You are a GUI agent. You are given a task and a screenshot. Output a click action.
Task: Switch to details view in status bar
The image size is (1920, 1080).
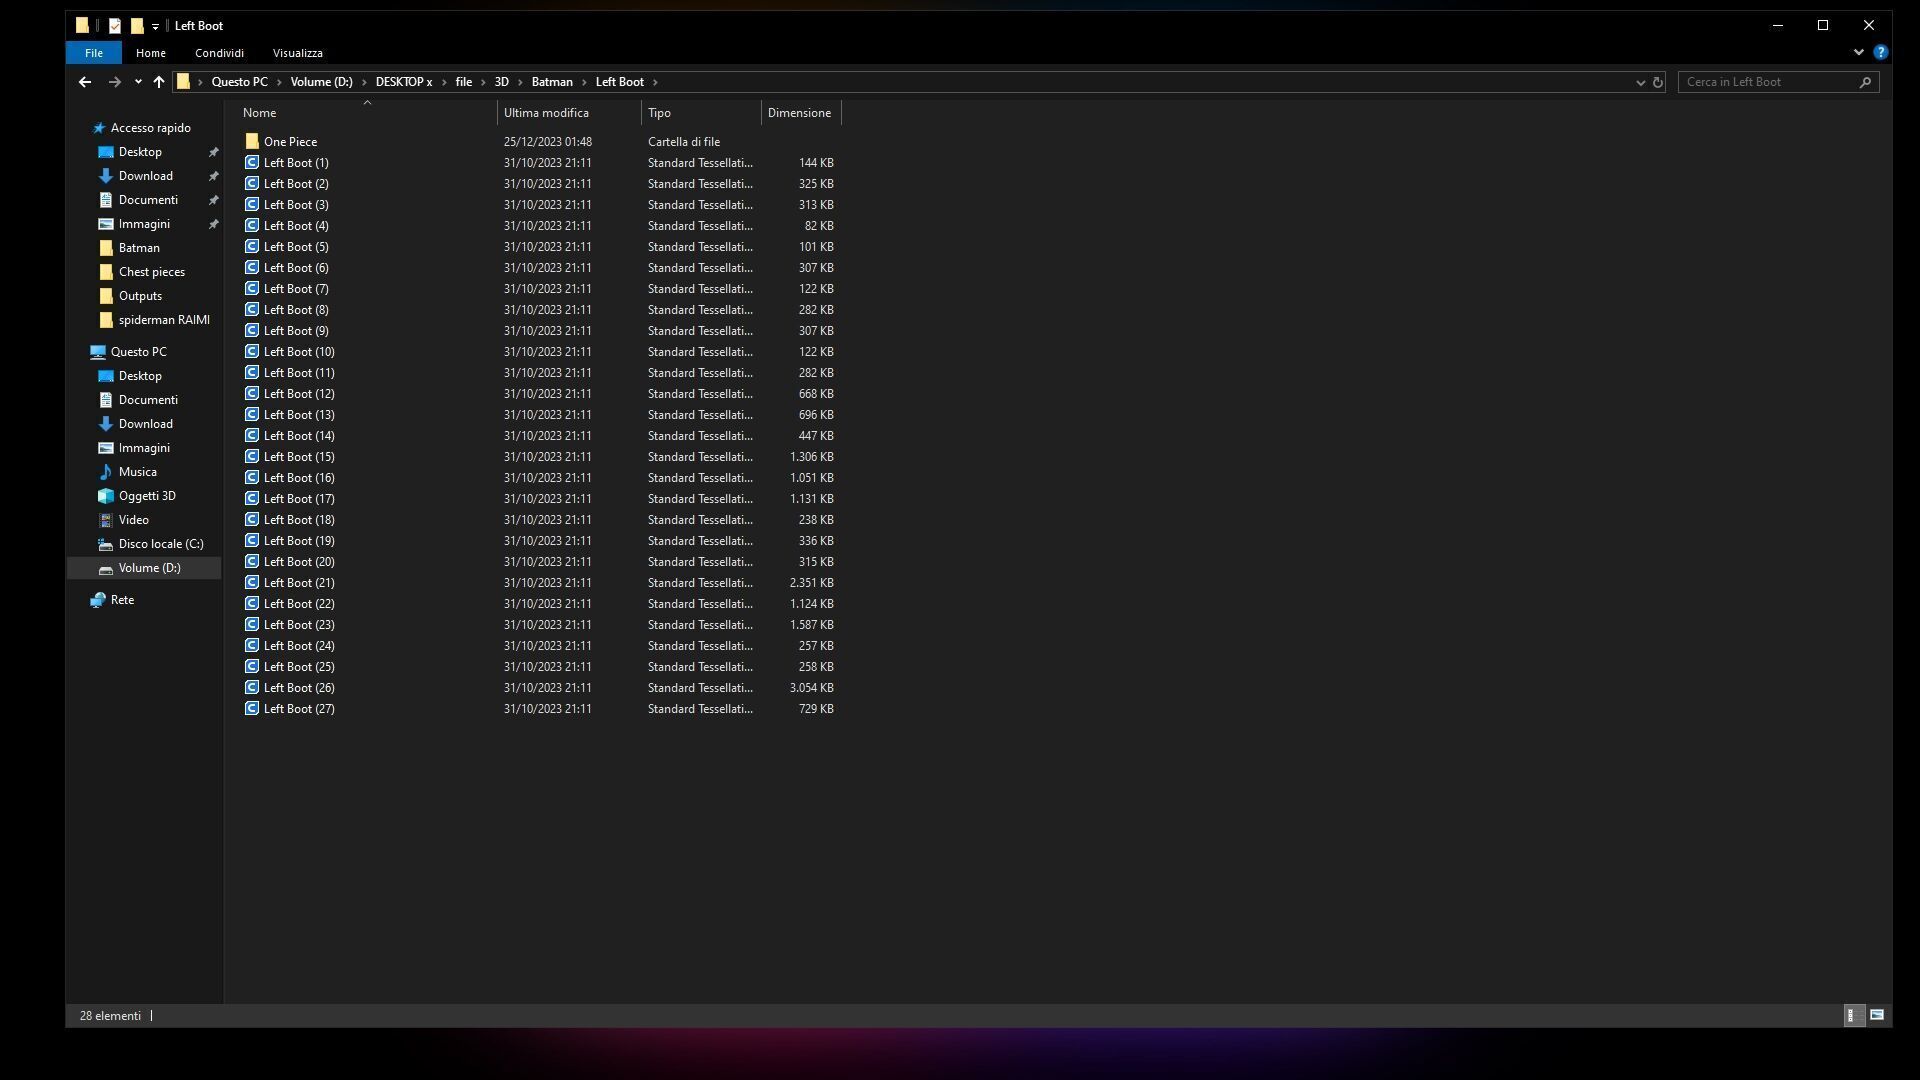click(1852, 1015)
